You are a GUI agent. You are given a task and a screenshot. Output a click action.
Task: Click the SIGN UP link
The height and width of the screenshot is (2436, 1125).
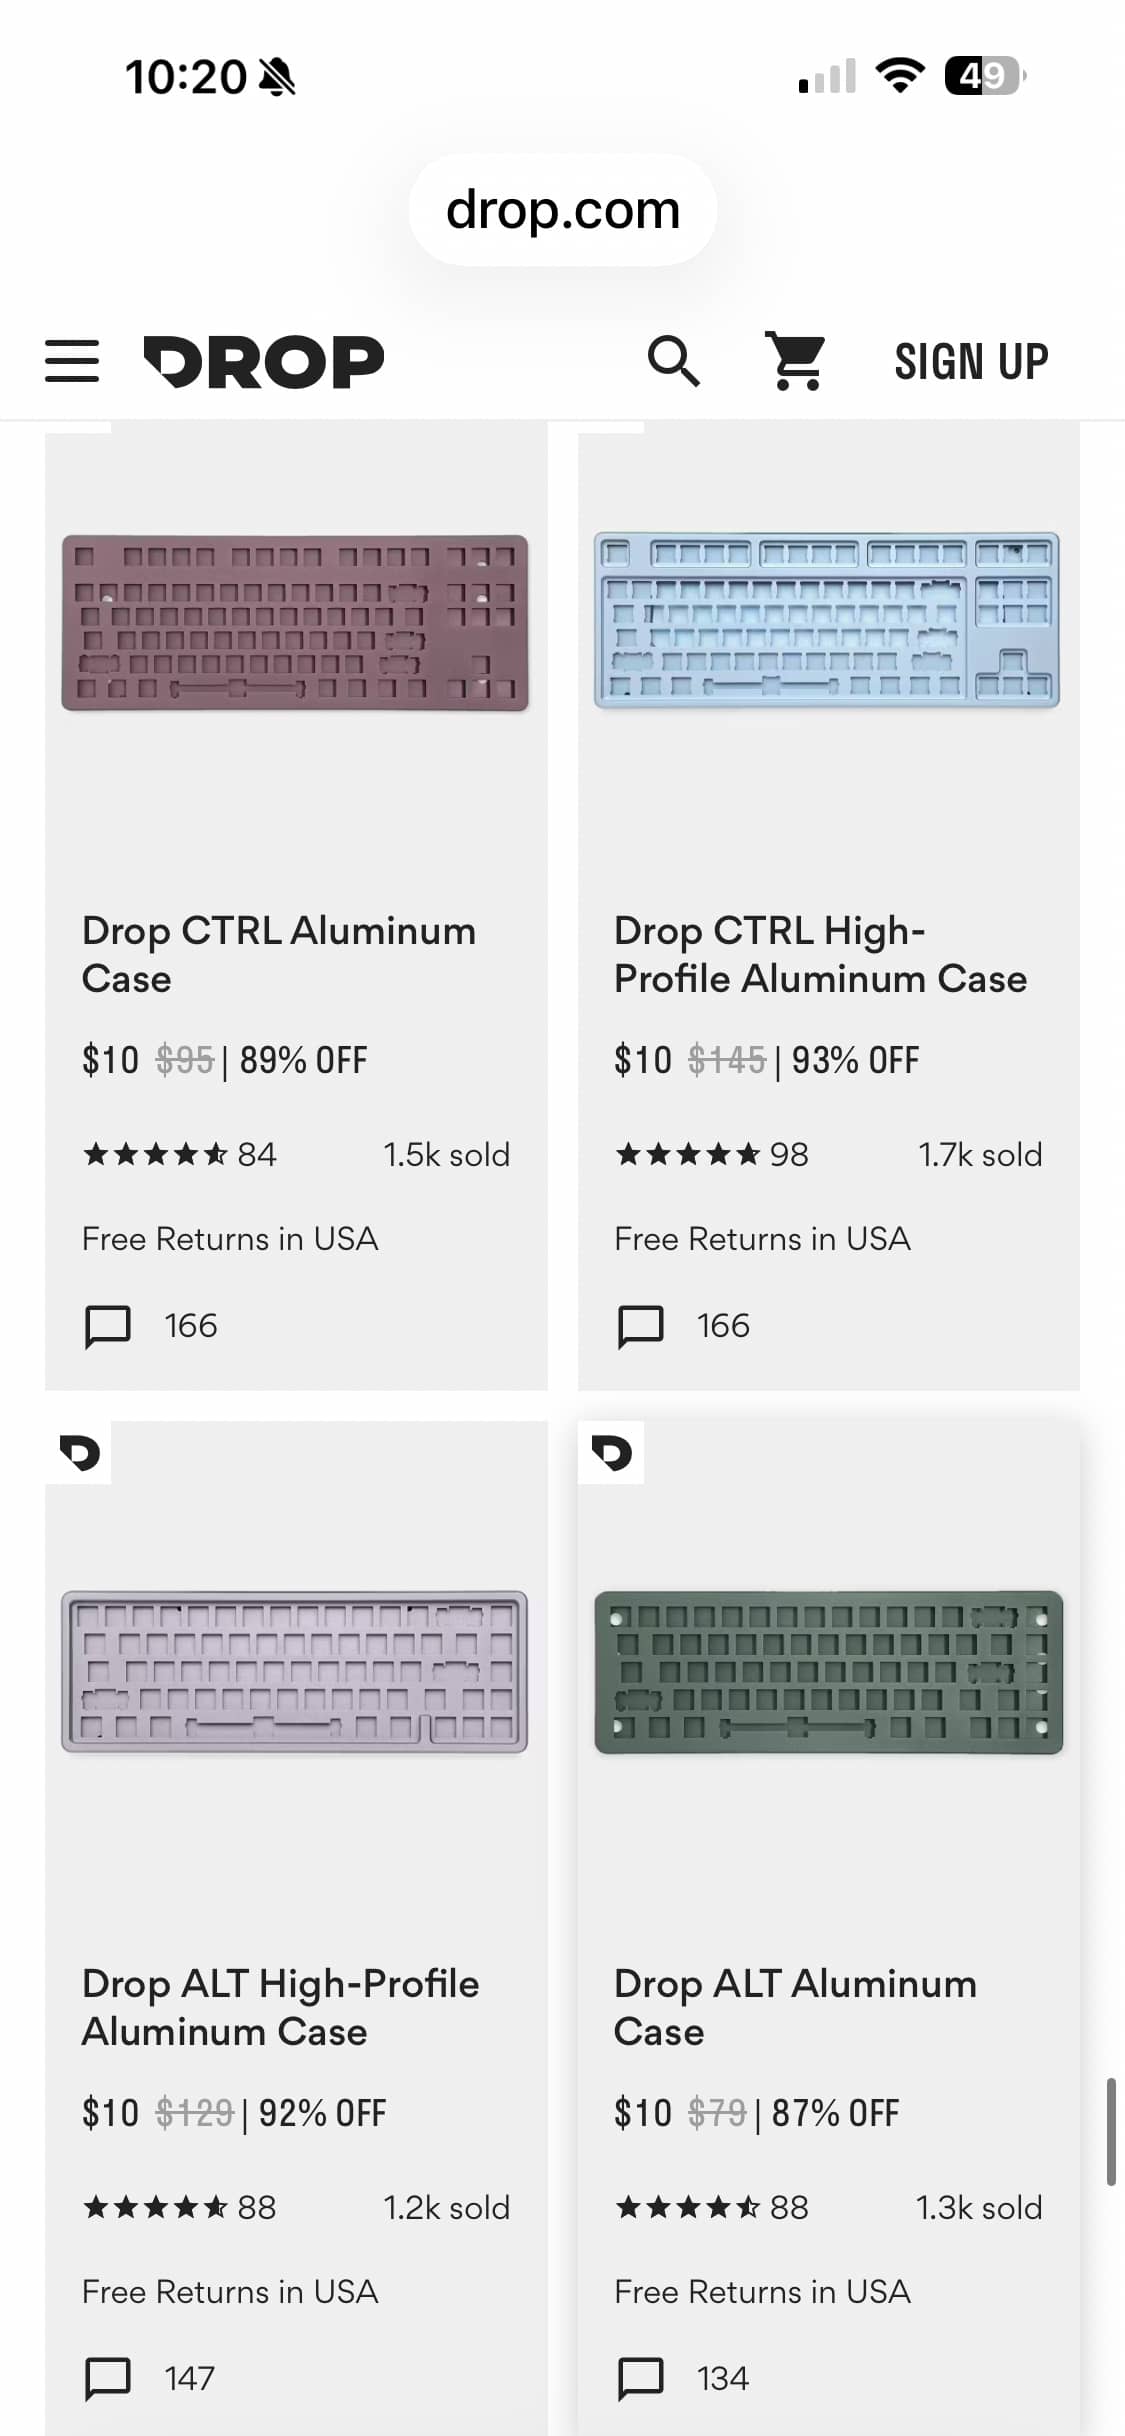coord(971,361)
